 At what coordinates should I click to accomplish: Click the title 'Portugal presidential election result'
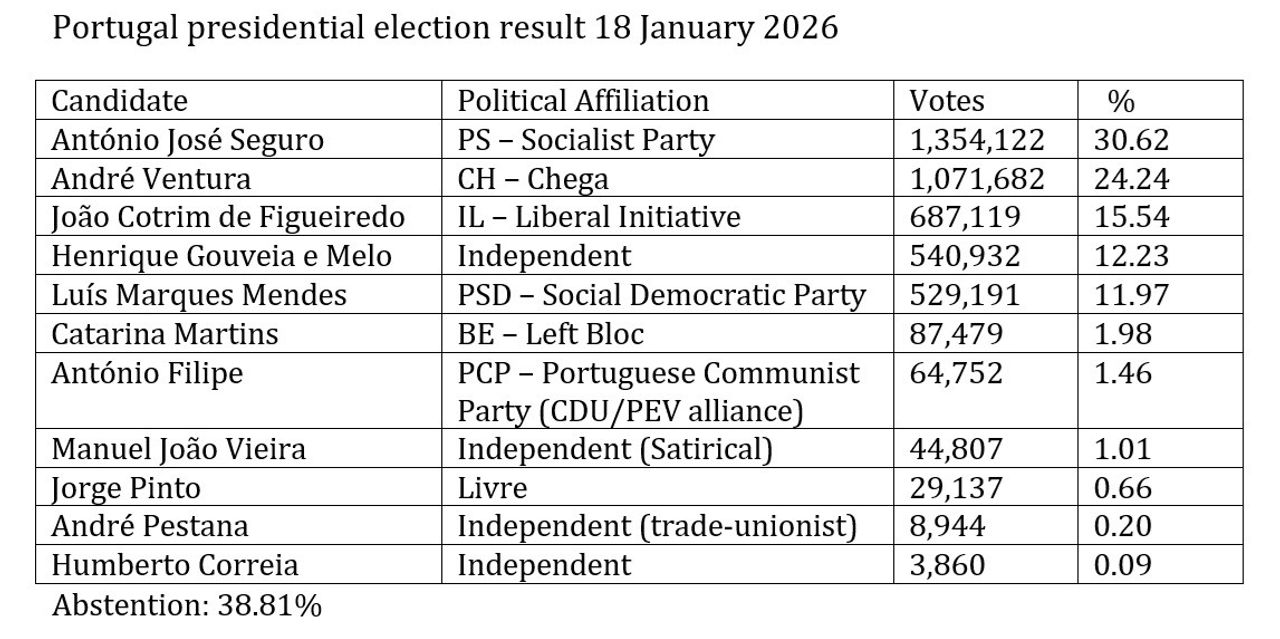445,27
